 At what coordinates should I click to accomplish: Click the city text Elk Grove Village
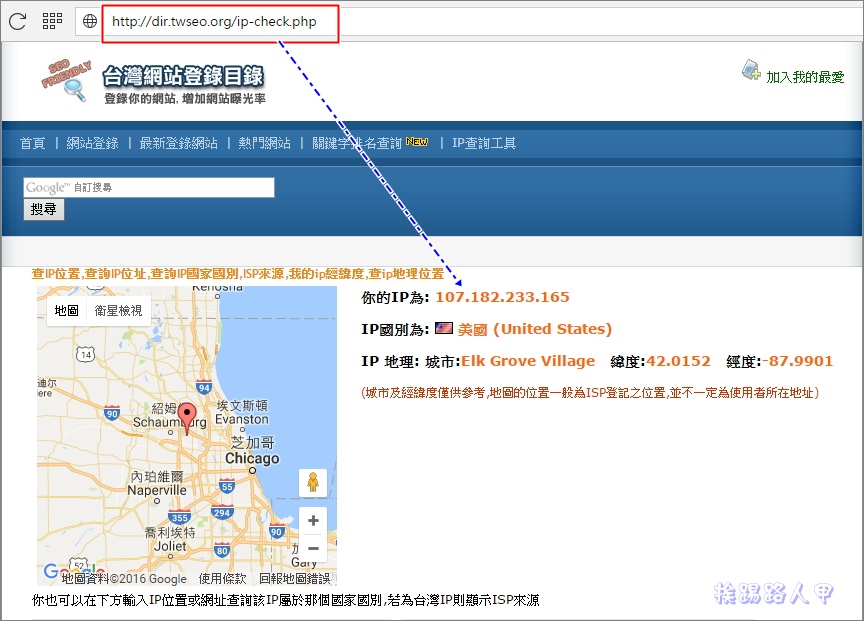(528, 361)
